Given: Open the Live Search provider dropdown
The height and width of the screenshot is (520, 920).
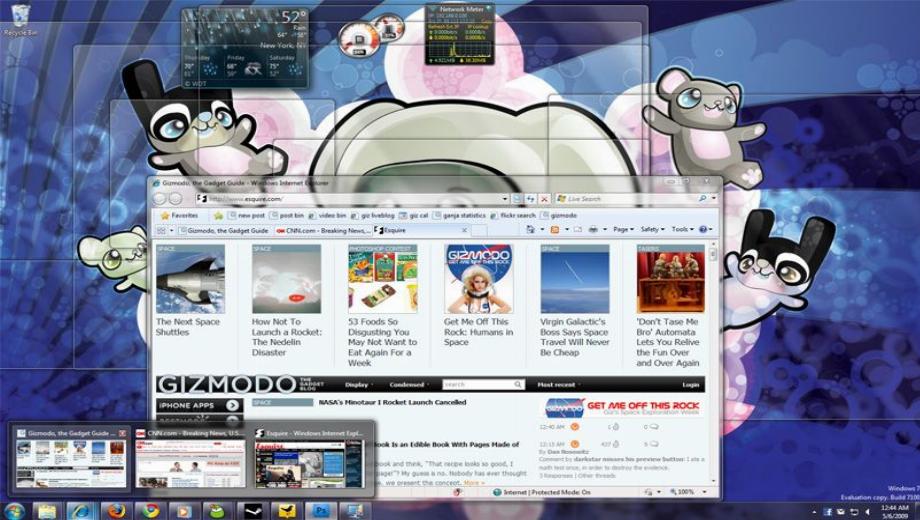Looking at the screenshot, I should (x=713, y=199).
